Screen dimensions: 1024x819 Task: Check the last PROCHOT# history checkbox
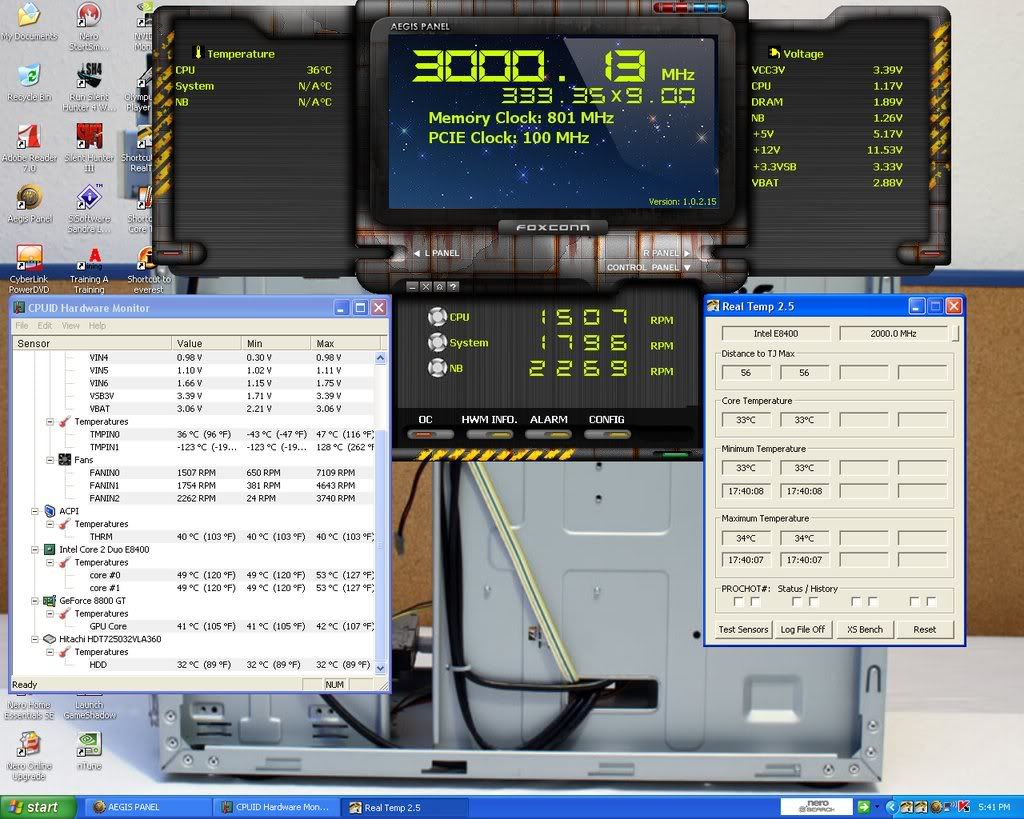[x=931, y=602]
